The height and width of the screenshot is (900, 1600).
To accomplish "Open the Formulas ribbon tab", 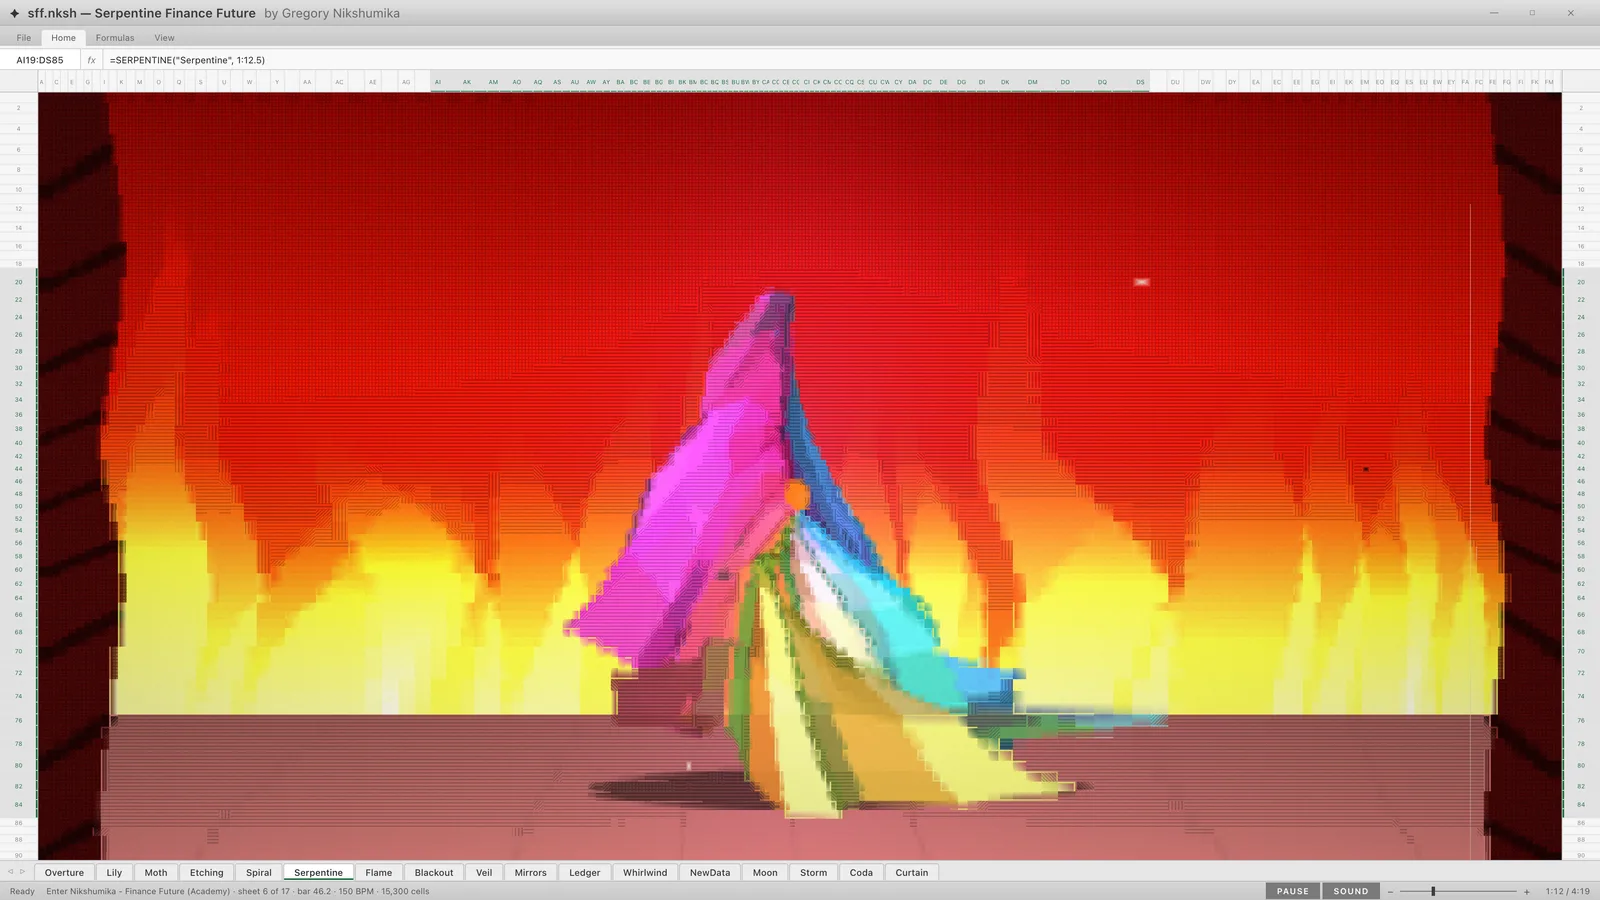I will (115, 38).
